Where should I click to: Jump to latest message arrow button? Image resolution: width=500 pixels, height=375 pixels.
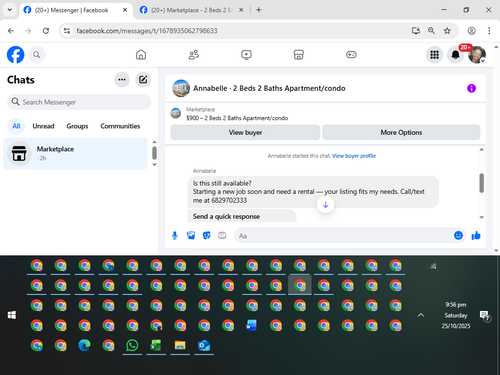326,205
